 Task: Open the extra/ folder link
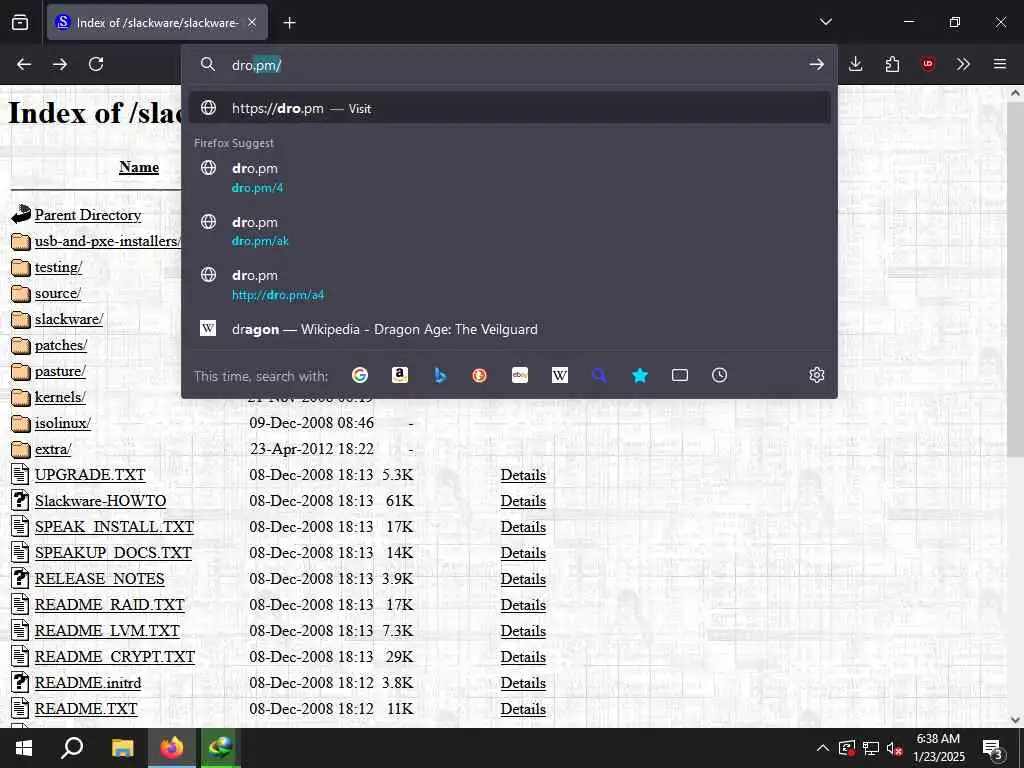pyautogui.click(x=53, y=449)
